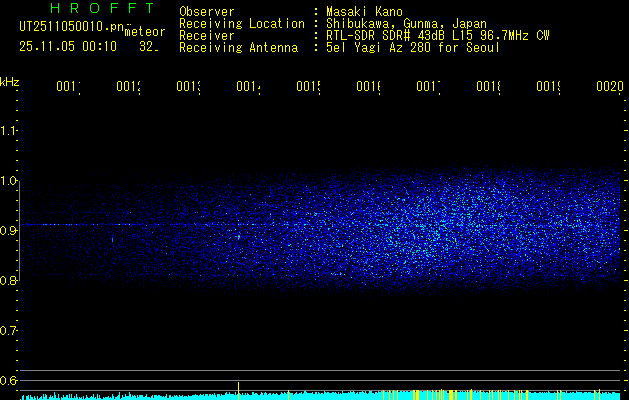Click the receiver line RTL-SDR SDR# 43dB
The image size is (629, 400).
[x=387, y=36]
